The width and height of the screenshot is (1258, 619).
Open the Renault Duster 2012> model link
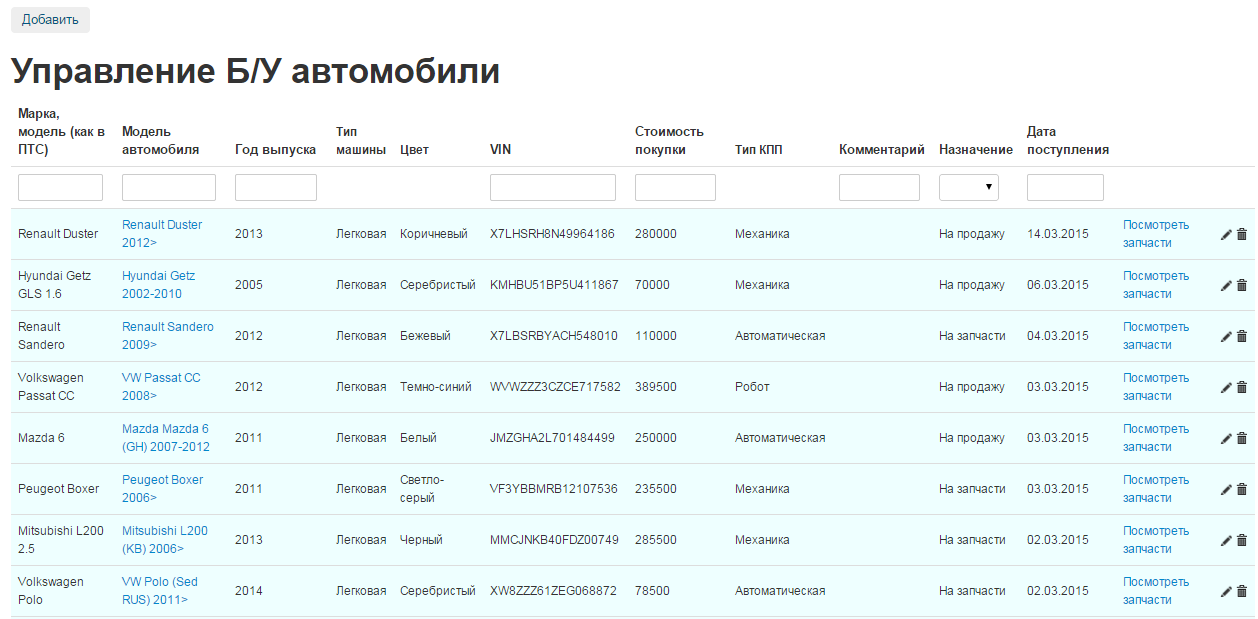click(x=162, y=234)
